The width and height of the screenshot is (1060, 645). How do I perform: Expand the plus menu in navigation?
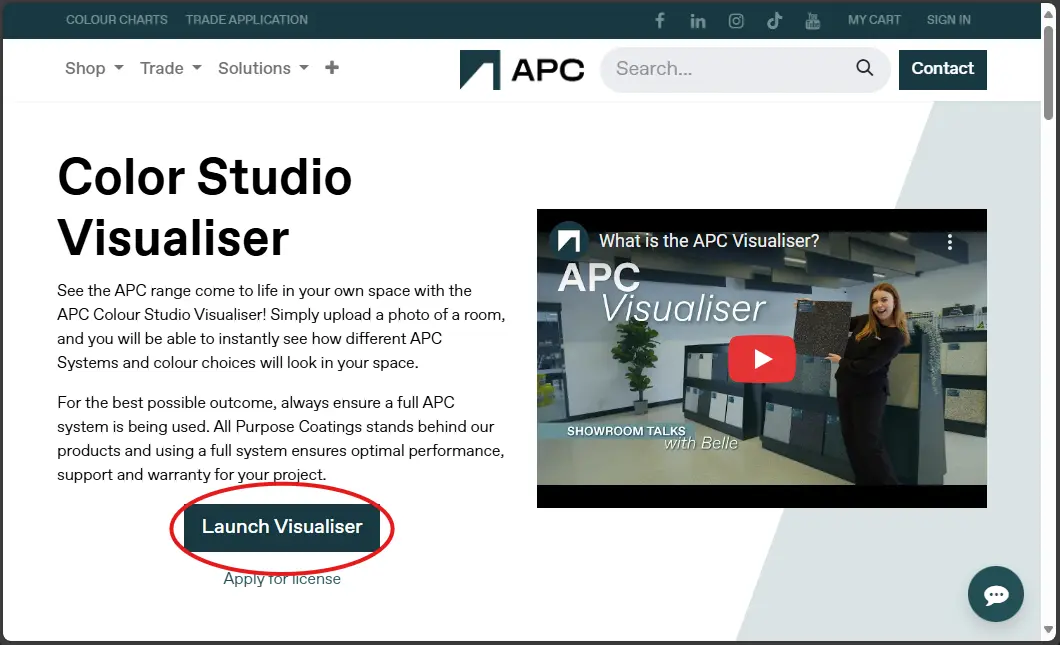(332, 68)
